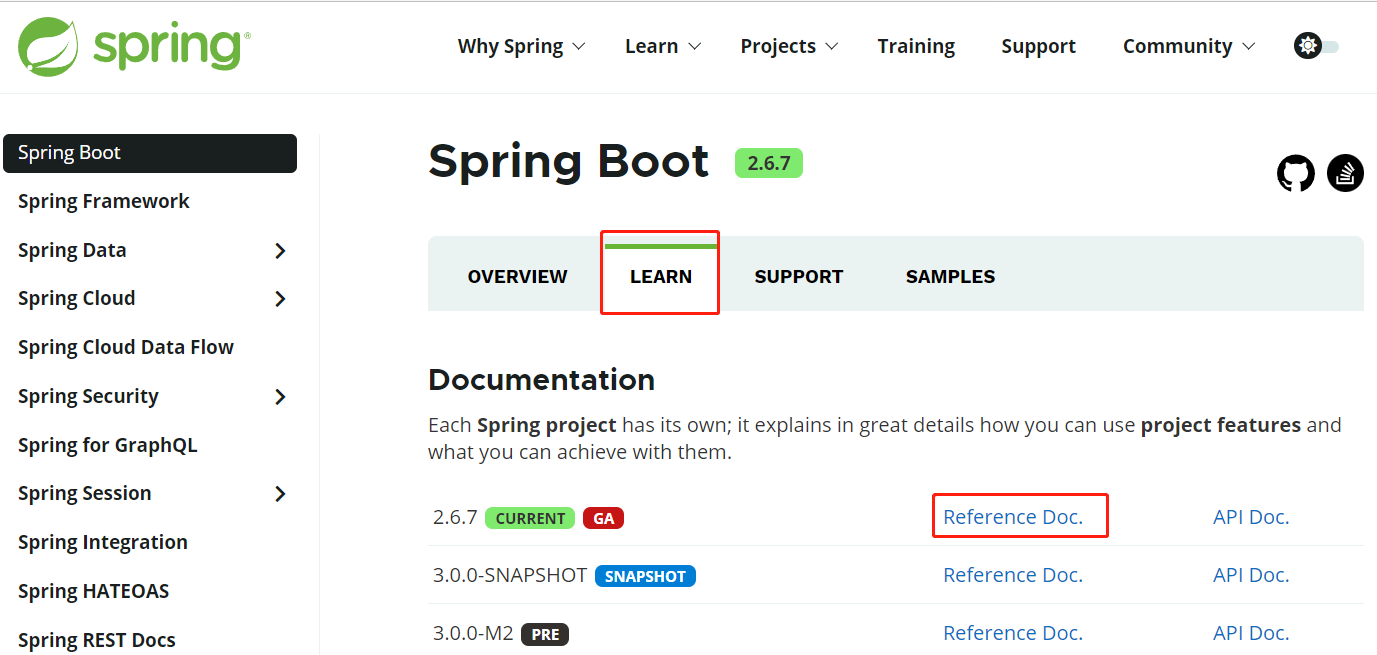
Task: Select Spring HATEOAS in sidebar
Action: pyautogui.click(x=93, y=591)
